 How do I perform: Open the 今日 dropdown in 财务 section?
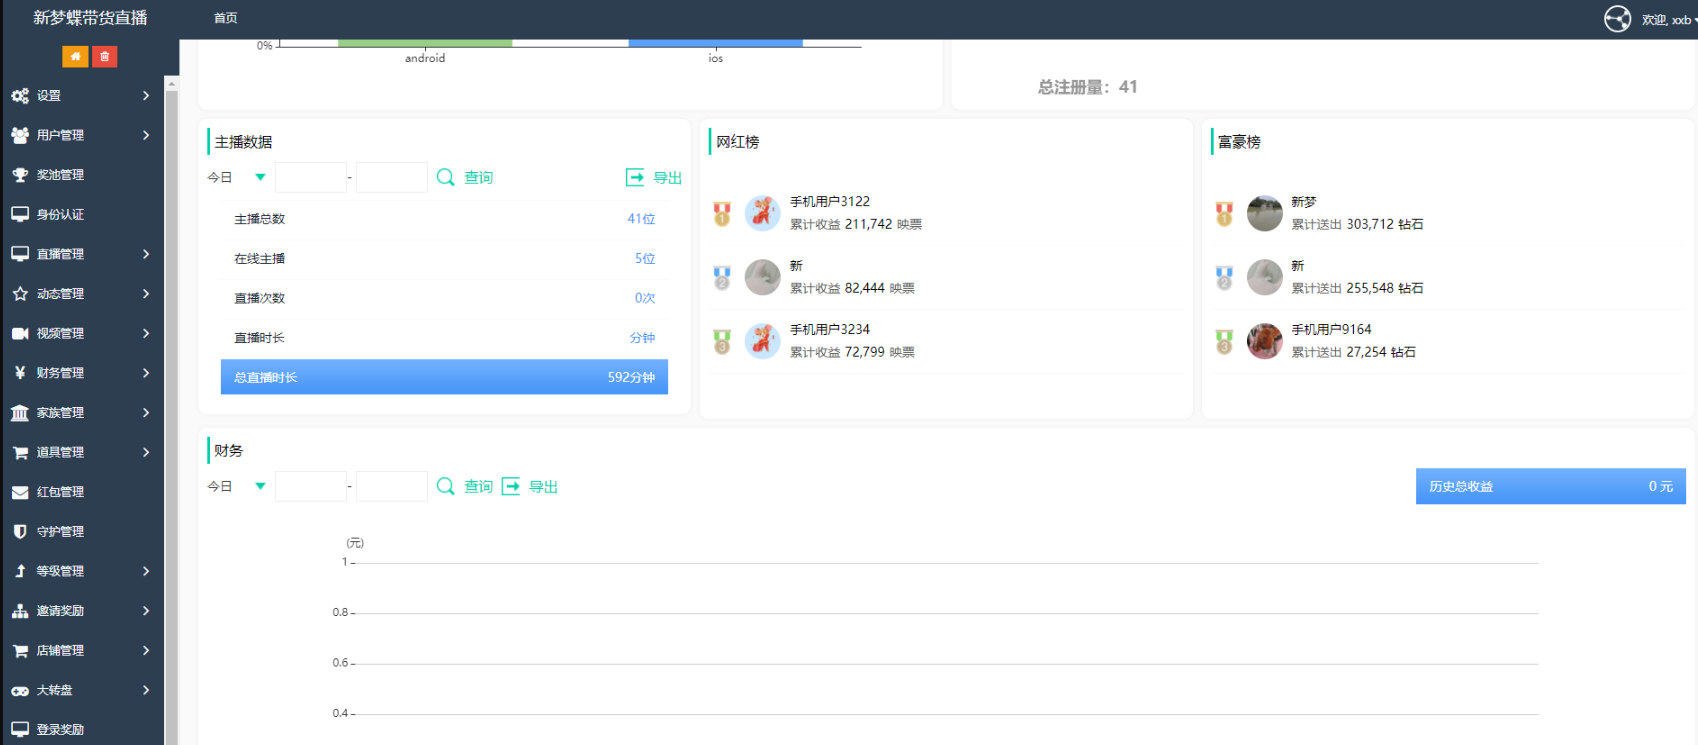237,487
